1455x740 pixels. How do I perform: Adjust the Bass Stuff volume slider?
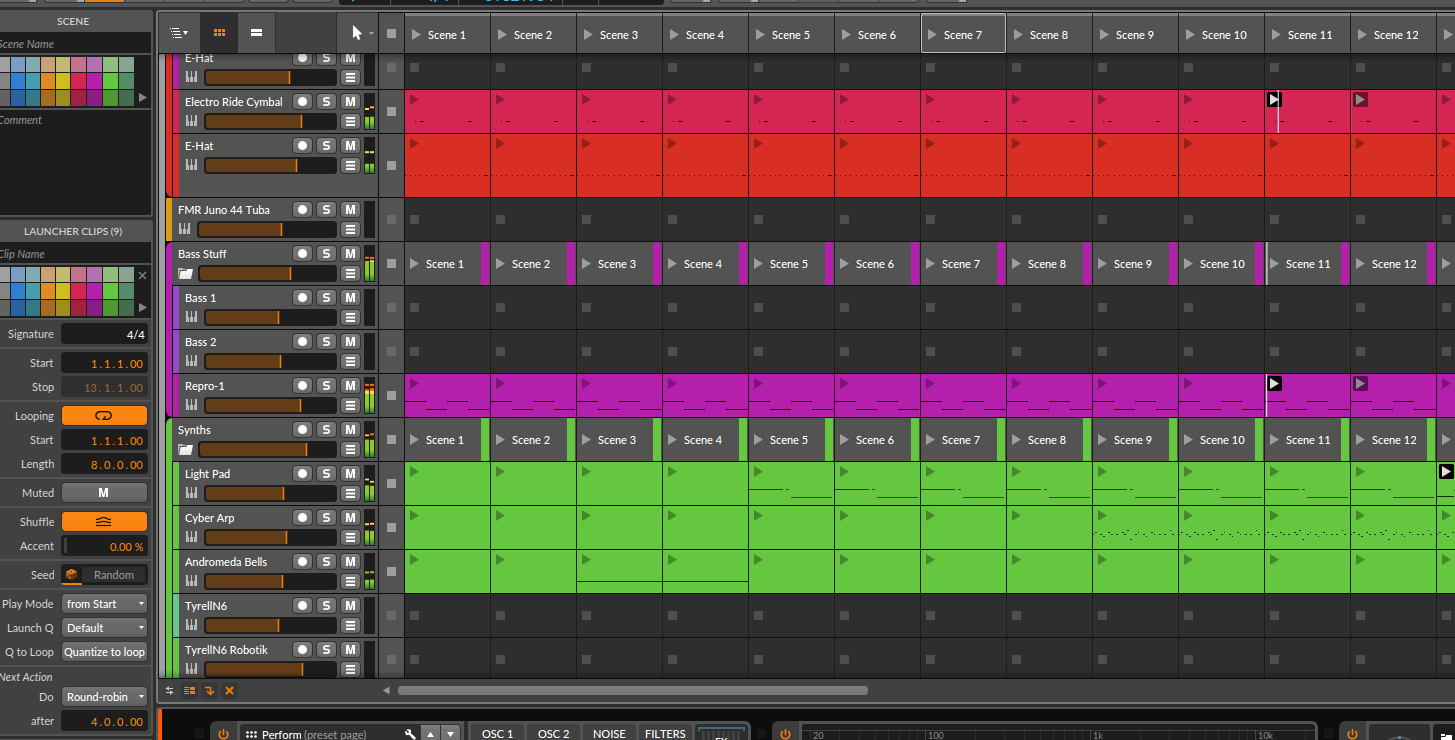(267, 273)
